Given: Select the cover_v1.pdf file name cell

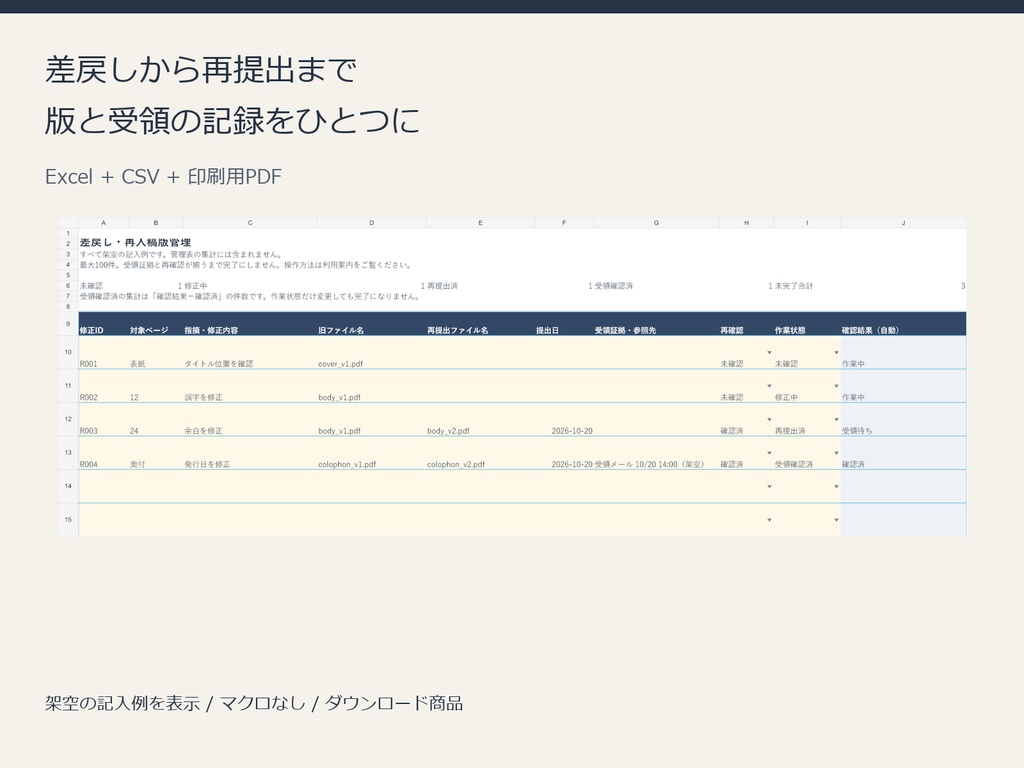Looking at the screenshot, I should pyautogui.click(x=372, y=353).
